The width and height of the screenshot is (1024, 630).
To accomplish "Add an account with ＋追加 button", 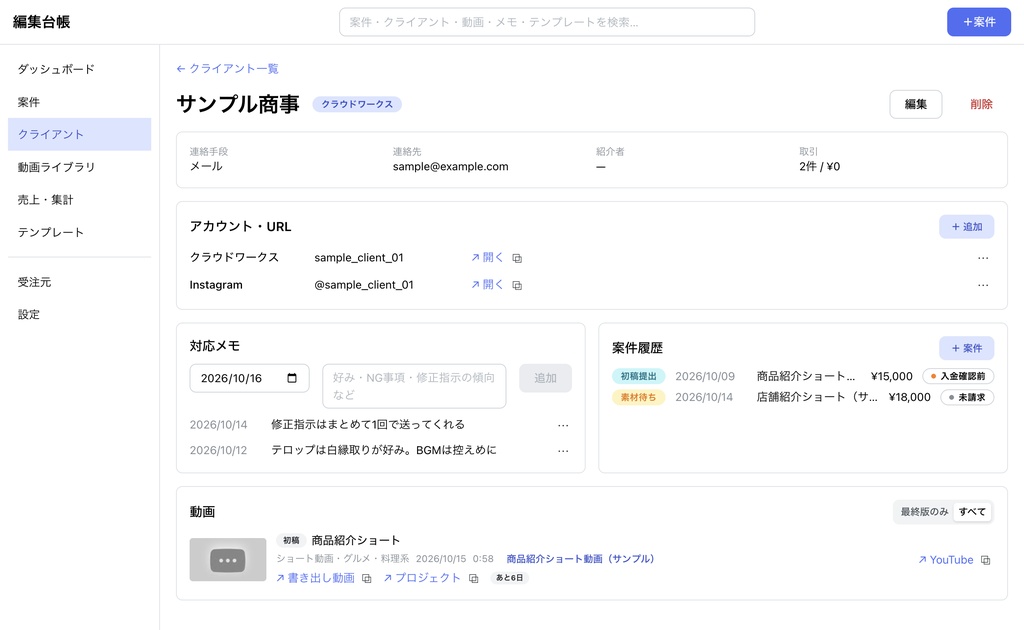I will (967, 227).
